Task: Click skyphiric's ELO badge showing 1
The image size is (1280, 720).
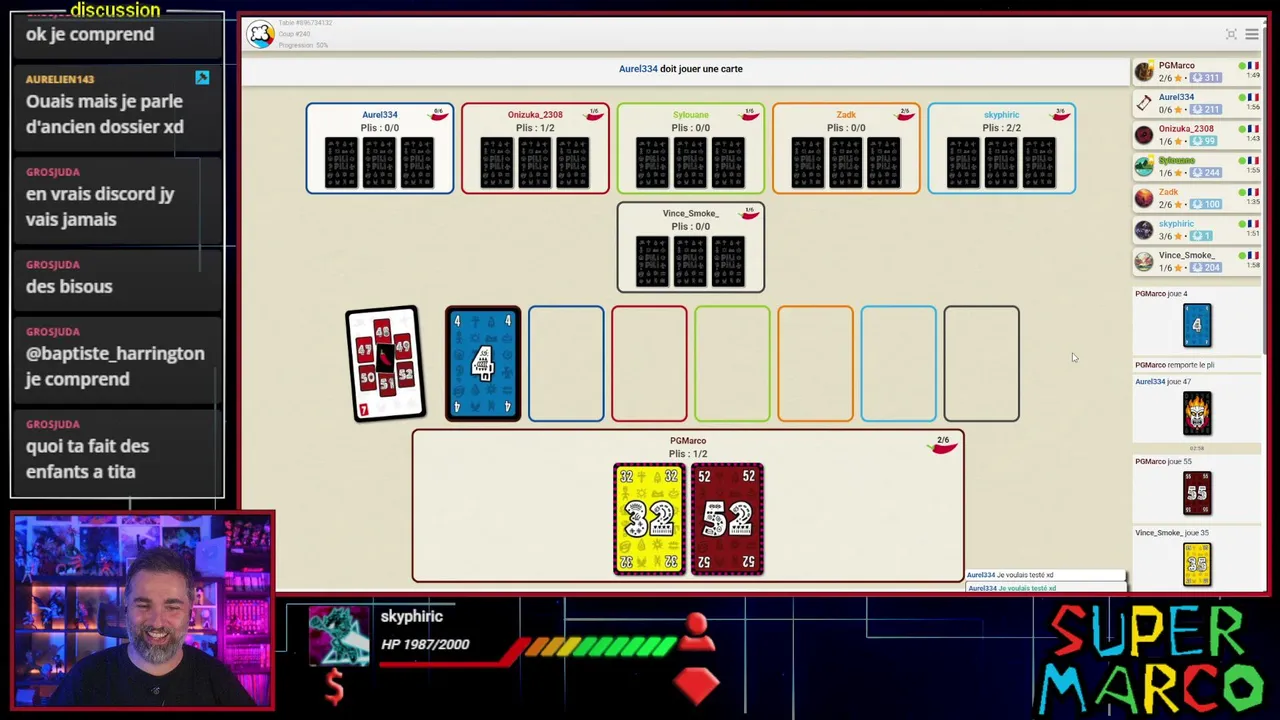Action: click(x=1200, y=236)
